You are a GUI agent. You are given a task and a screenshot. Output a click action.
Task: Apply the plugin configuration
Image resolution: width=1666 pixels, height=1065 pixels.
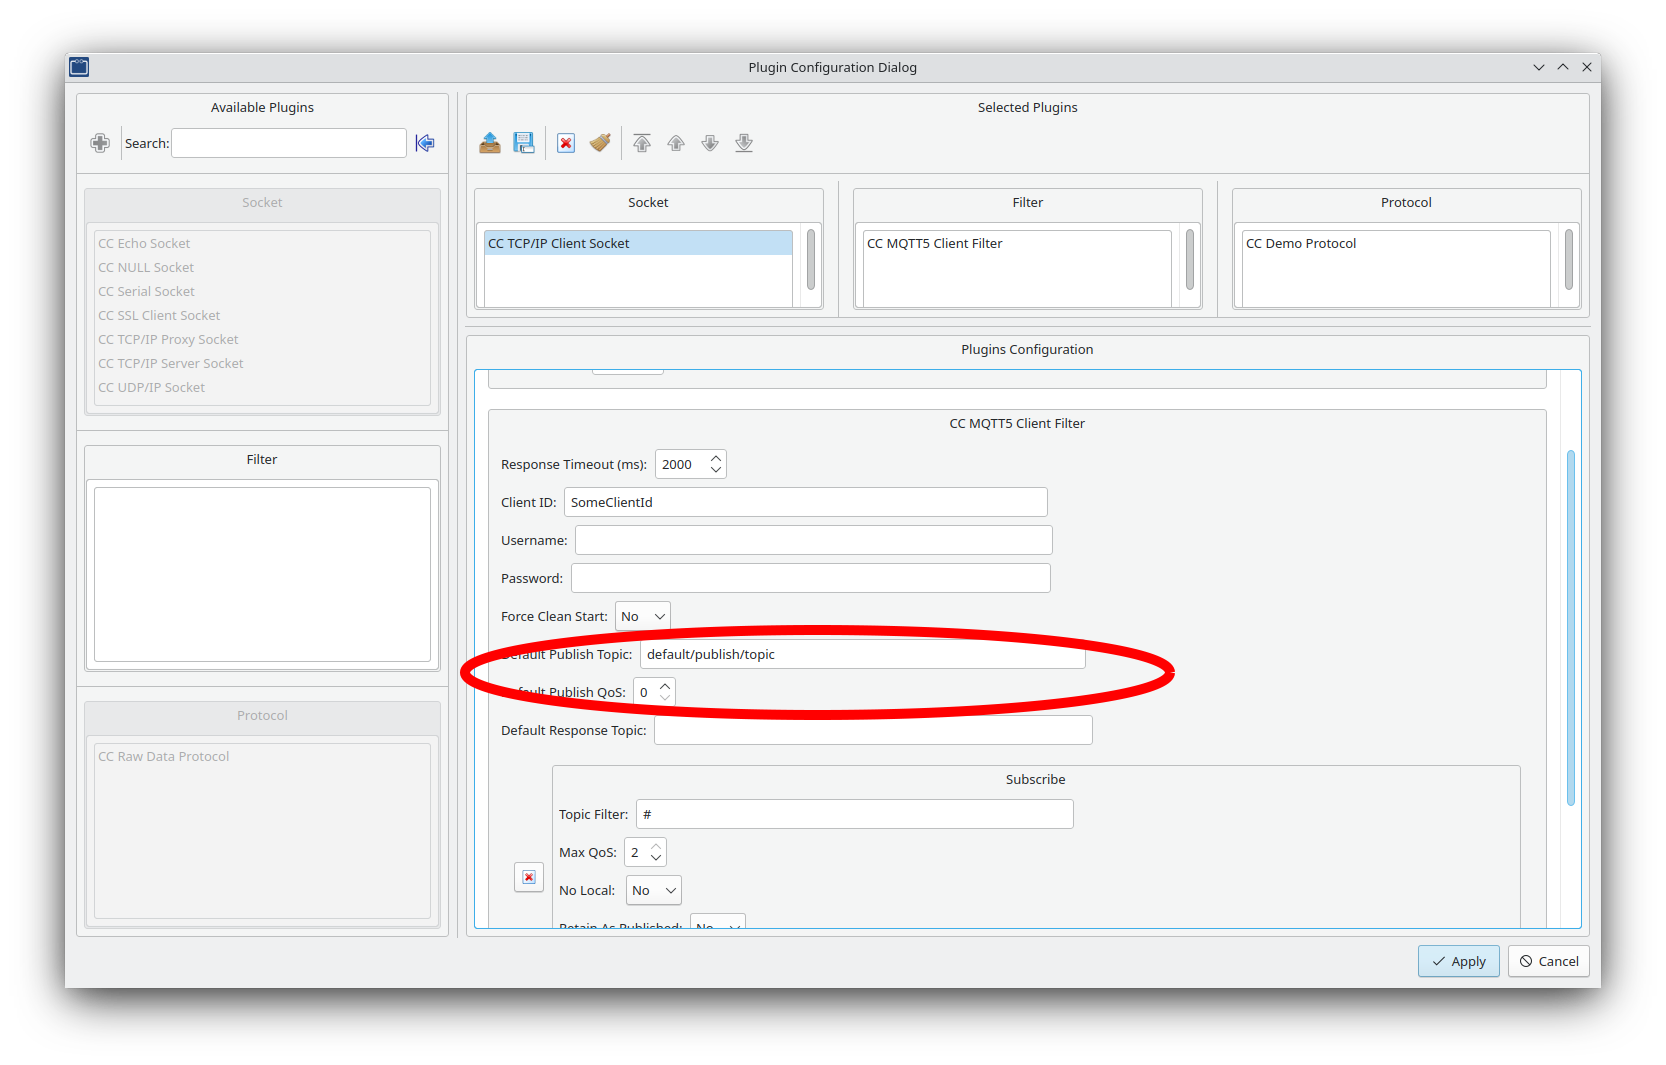coord(1458,961)
